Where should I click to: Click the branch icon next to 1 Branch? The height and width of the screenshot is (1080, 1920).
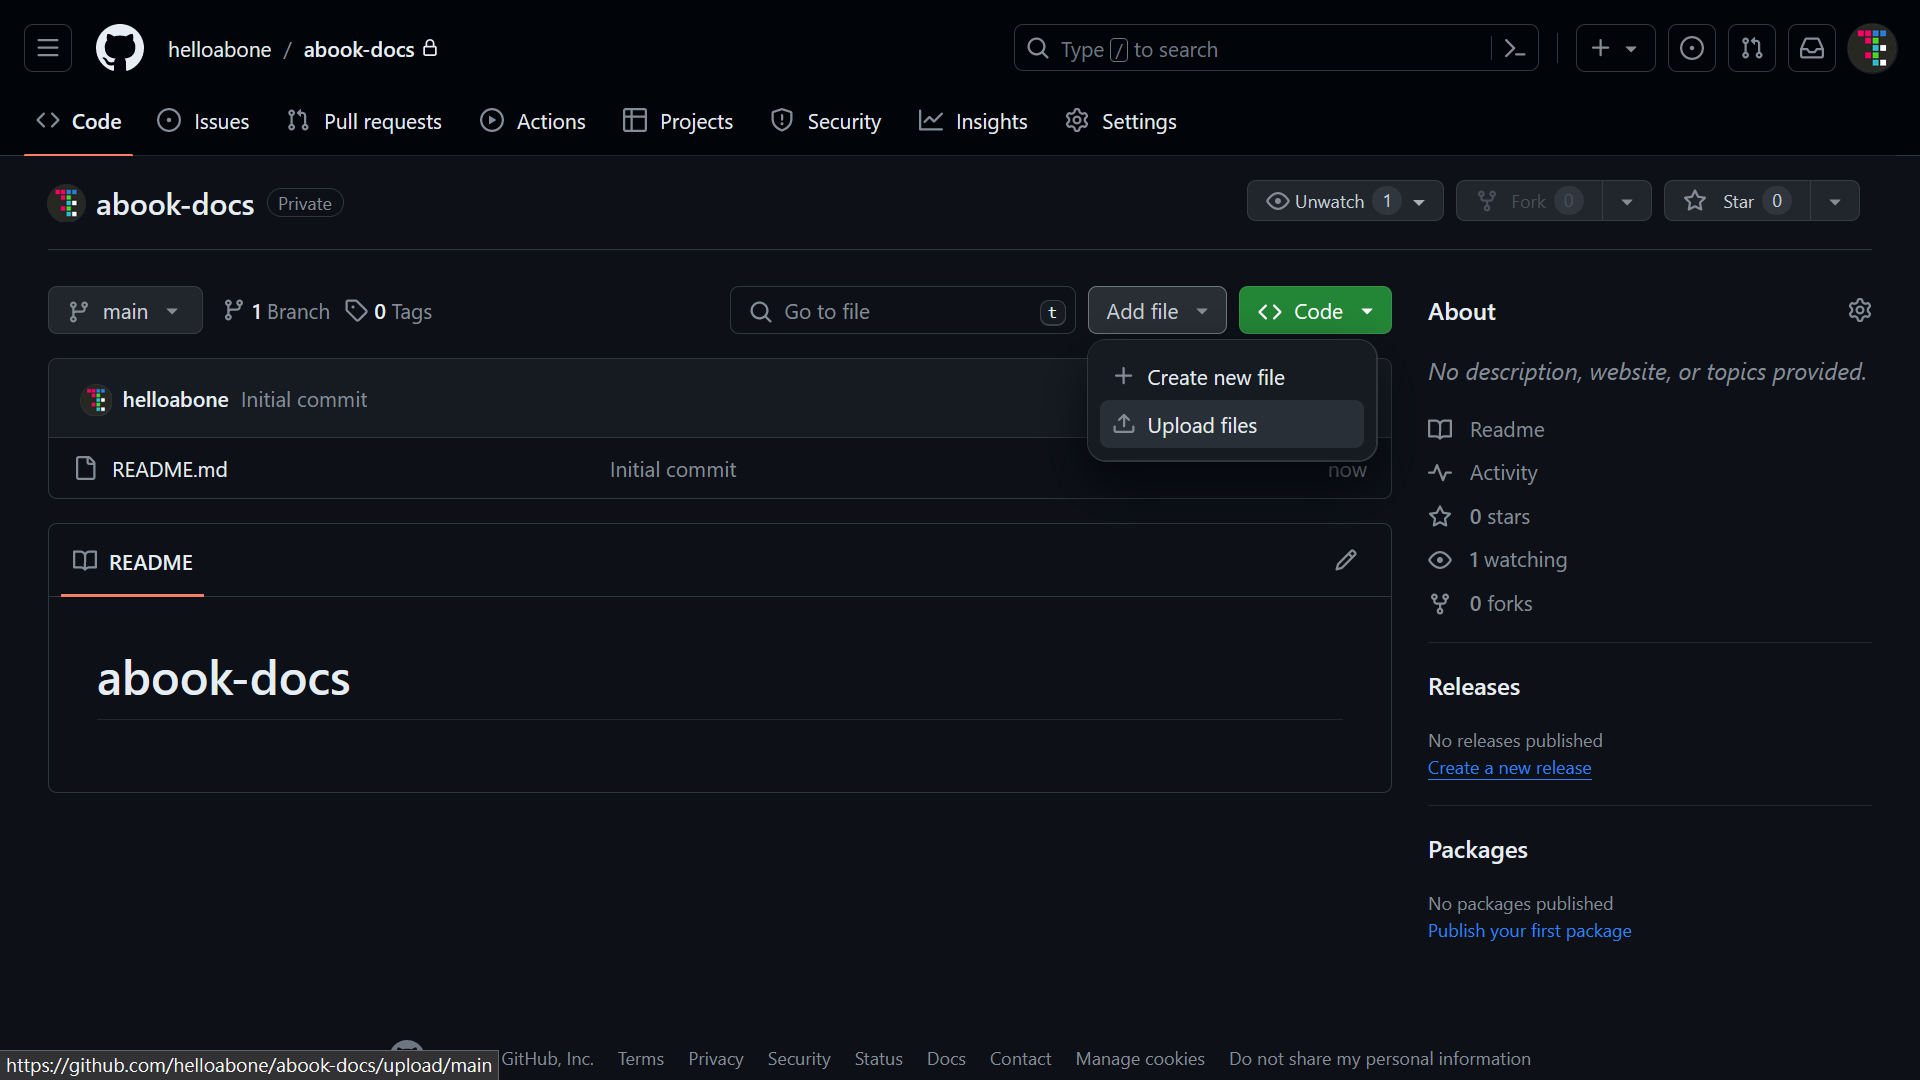(233, 311)
